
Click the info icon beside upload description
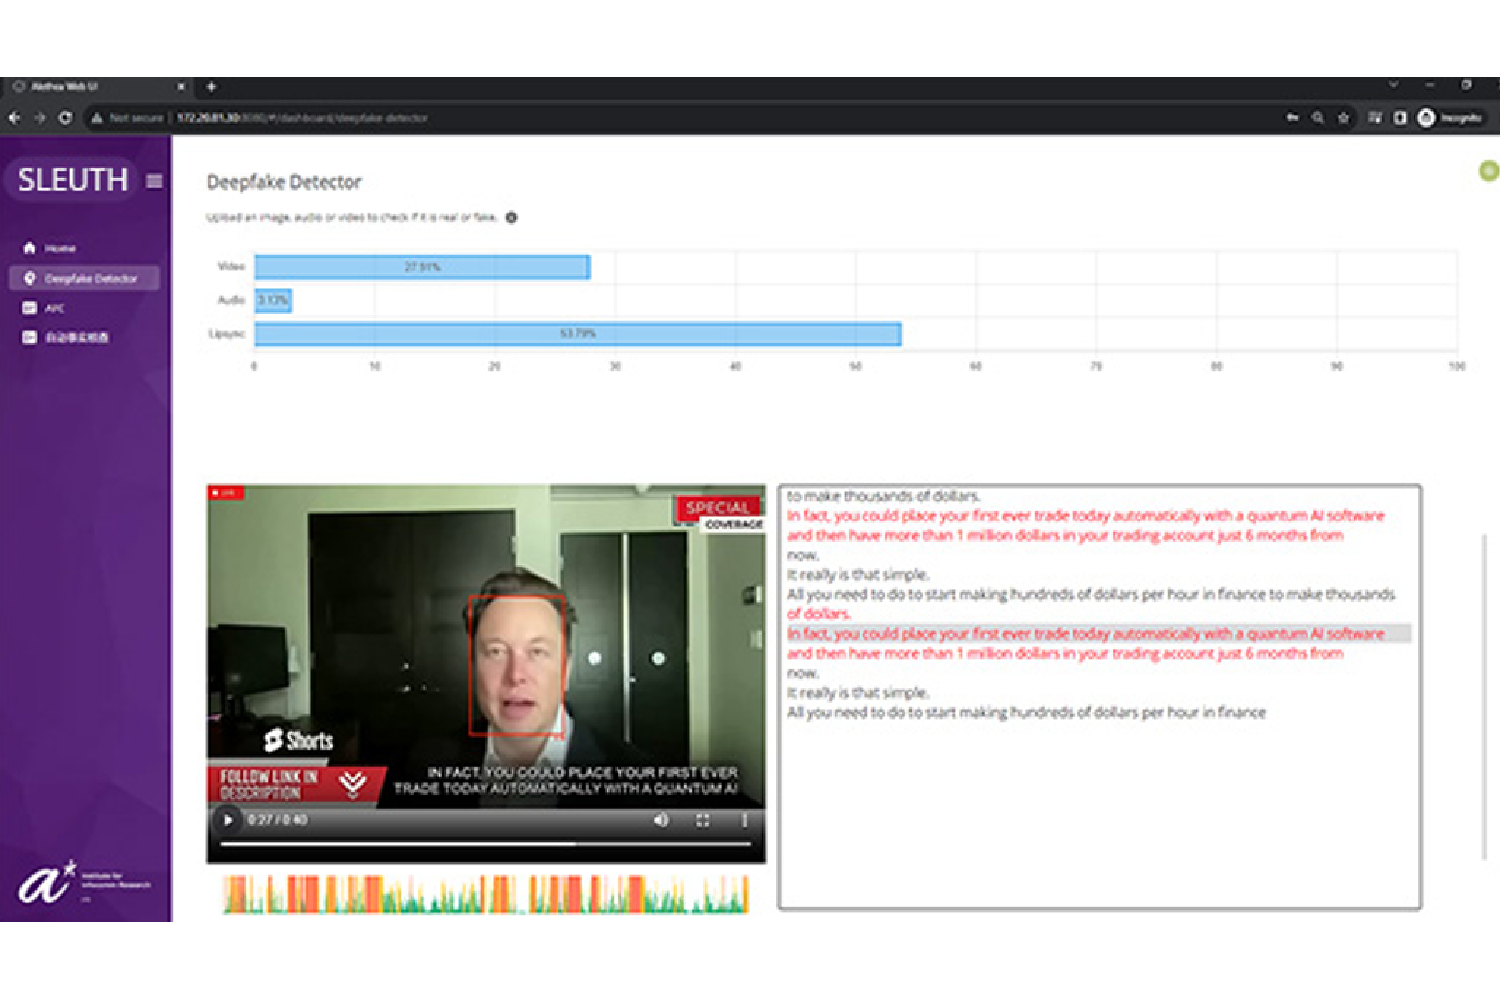point(511,218)
